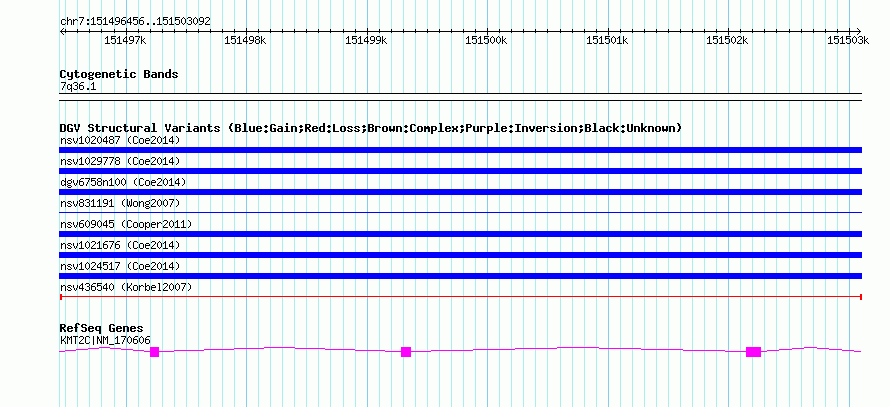Click the 151503k ruler tick label
This screenshot has height=407, width=890.
[x=848, y=40]
